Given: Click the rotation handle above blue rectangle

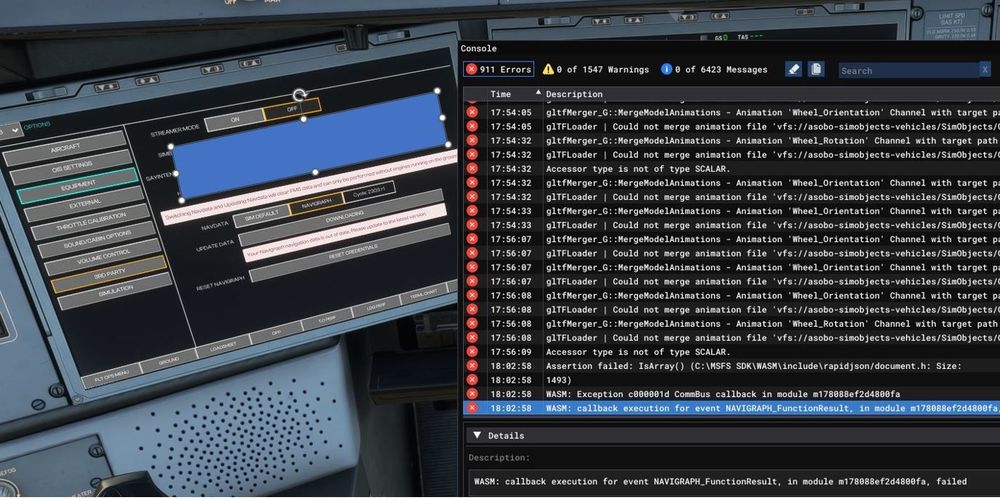Looking at the screenshot, I should point(299,93).
